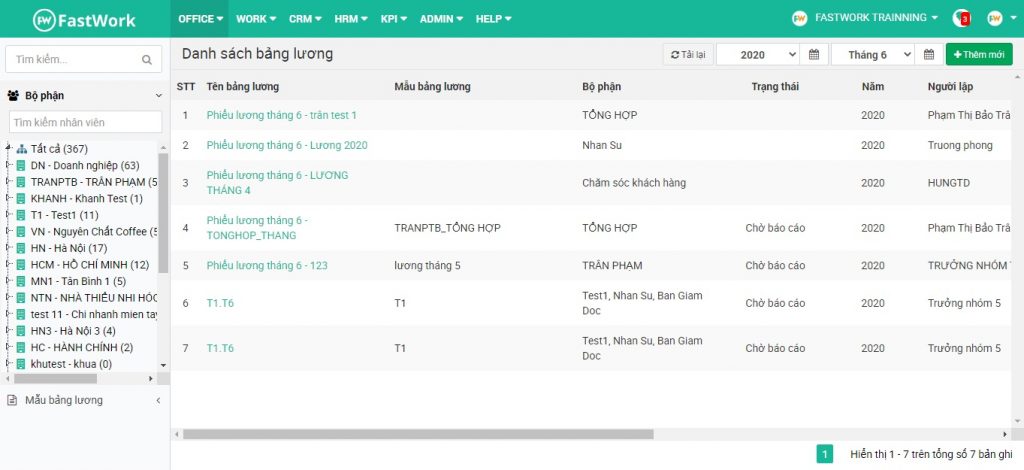
Task: Click the table horizontal scrollbar
Action: coord(418,434)
